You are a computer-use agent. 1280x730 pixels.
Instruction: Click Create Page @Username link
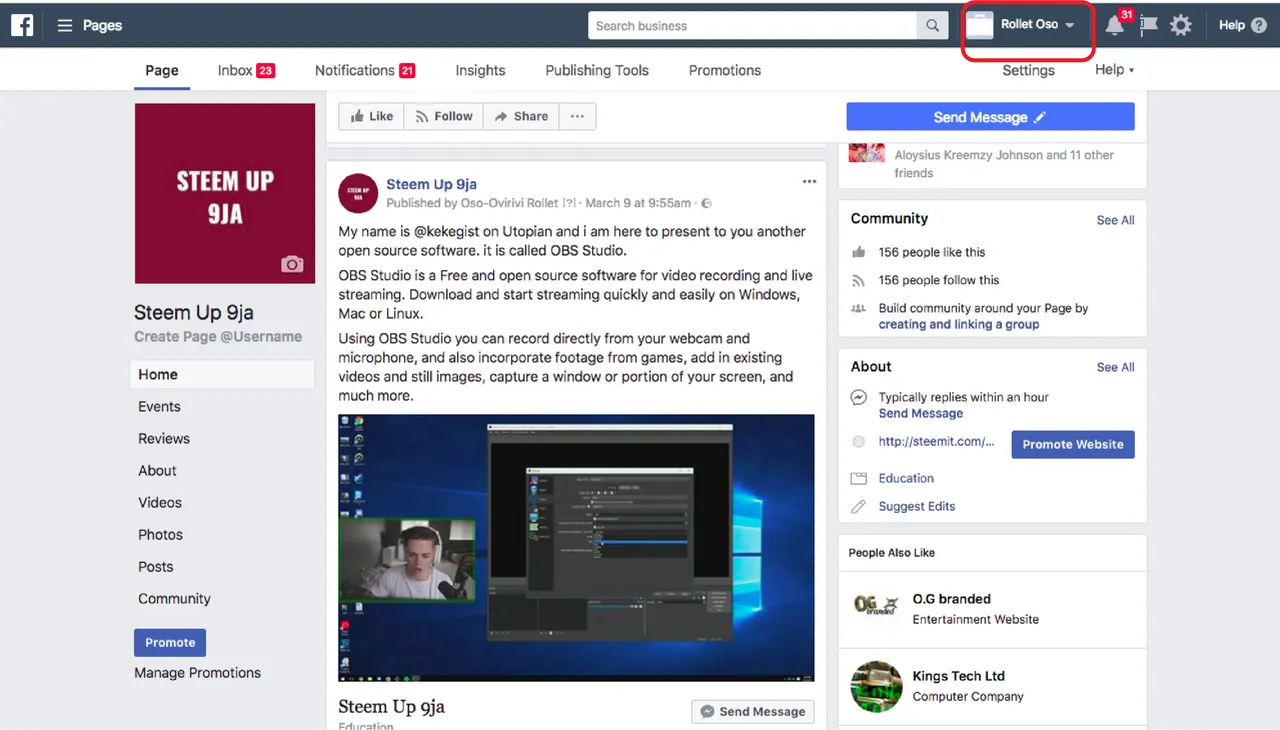pyautogui.click(x=218, y=337)
